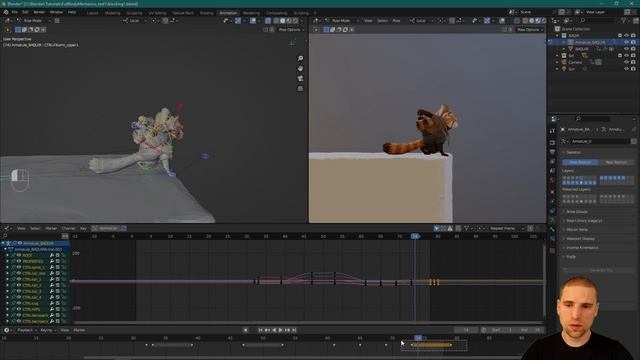Switch to the Rendering workspace tab
Viewport: 640px width, 360px height.
click(x=251, y=13)
